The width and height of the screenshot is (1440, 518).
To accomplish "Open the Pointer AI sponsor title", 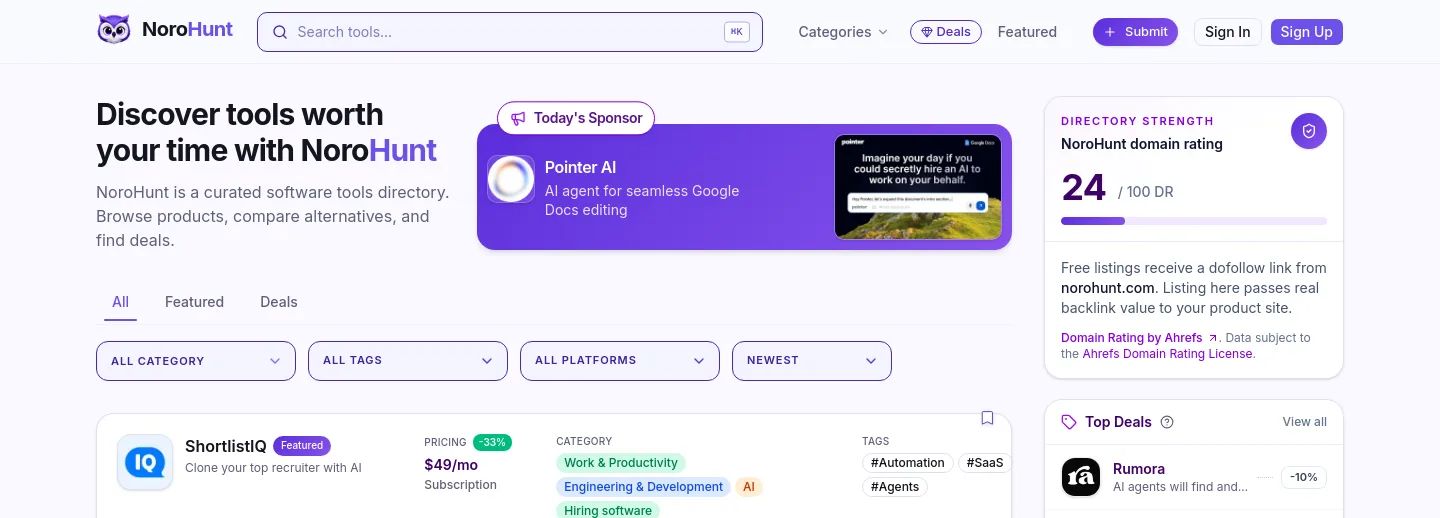I will (580, 168).
